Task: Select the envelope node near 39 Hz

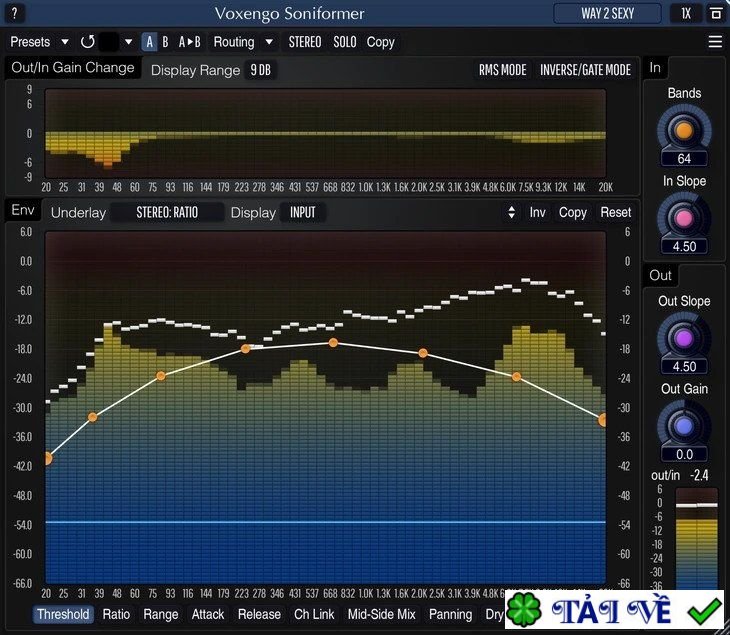Action: click(x=93, y=417)
